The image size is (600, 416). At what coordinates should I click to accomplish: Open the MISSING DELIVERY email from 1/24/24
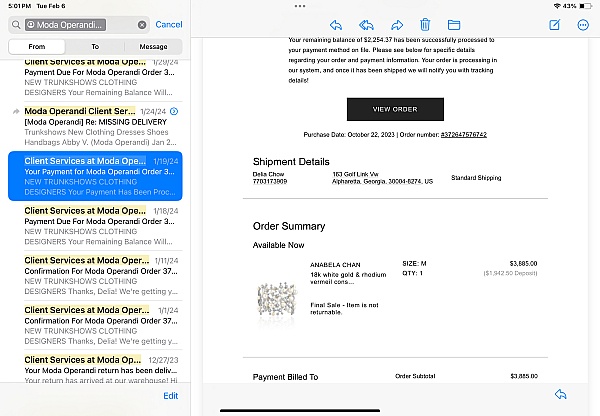click(95, 126)
